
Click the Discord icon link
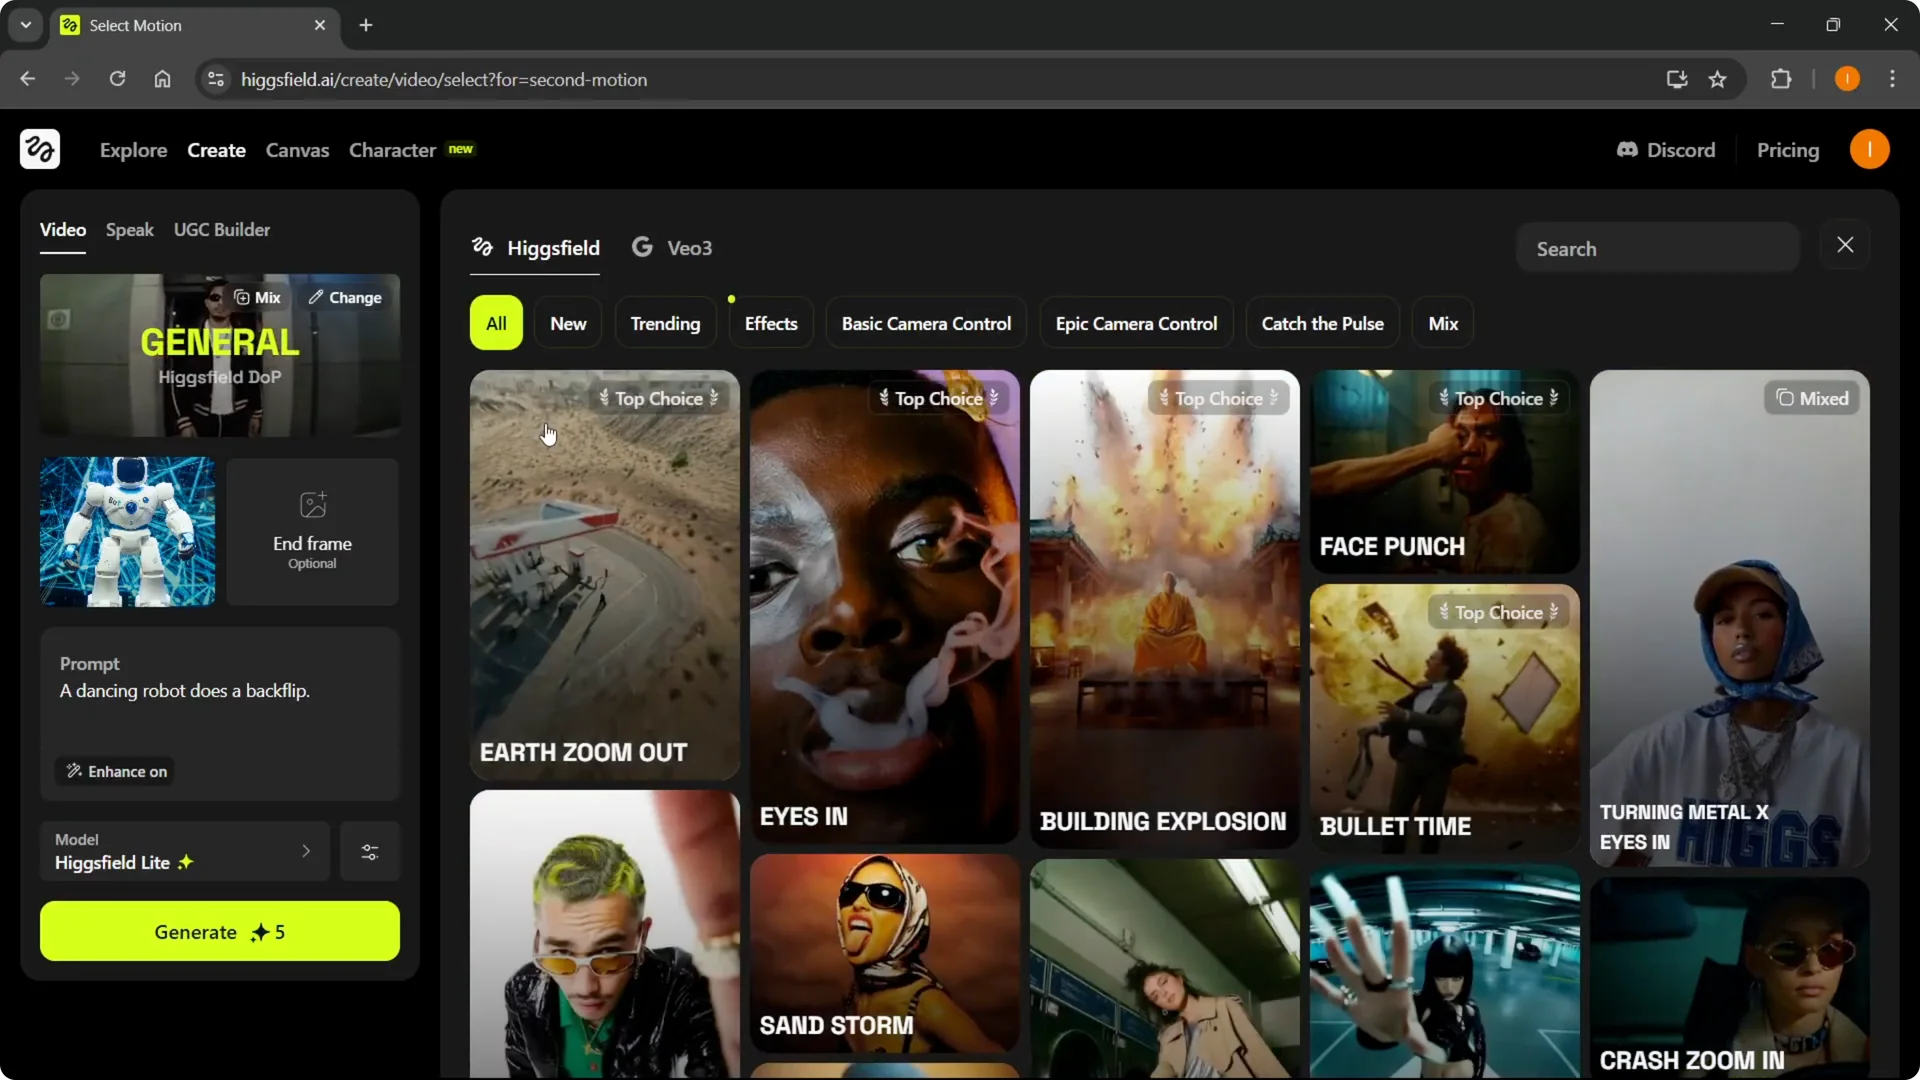pos(1627,150)
